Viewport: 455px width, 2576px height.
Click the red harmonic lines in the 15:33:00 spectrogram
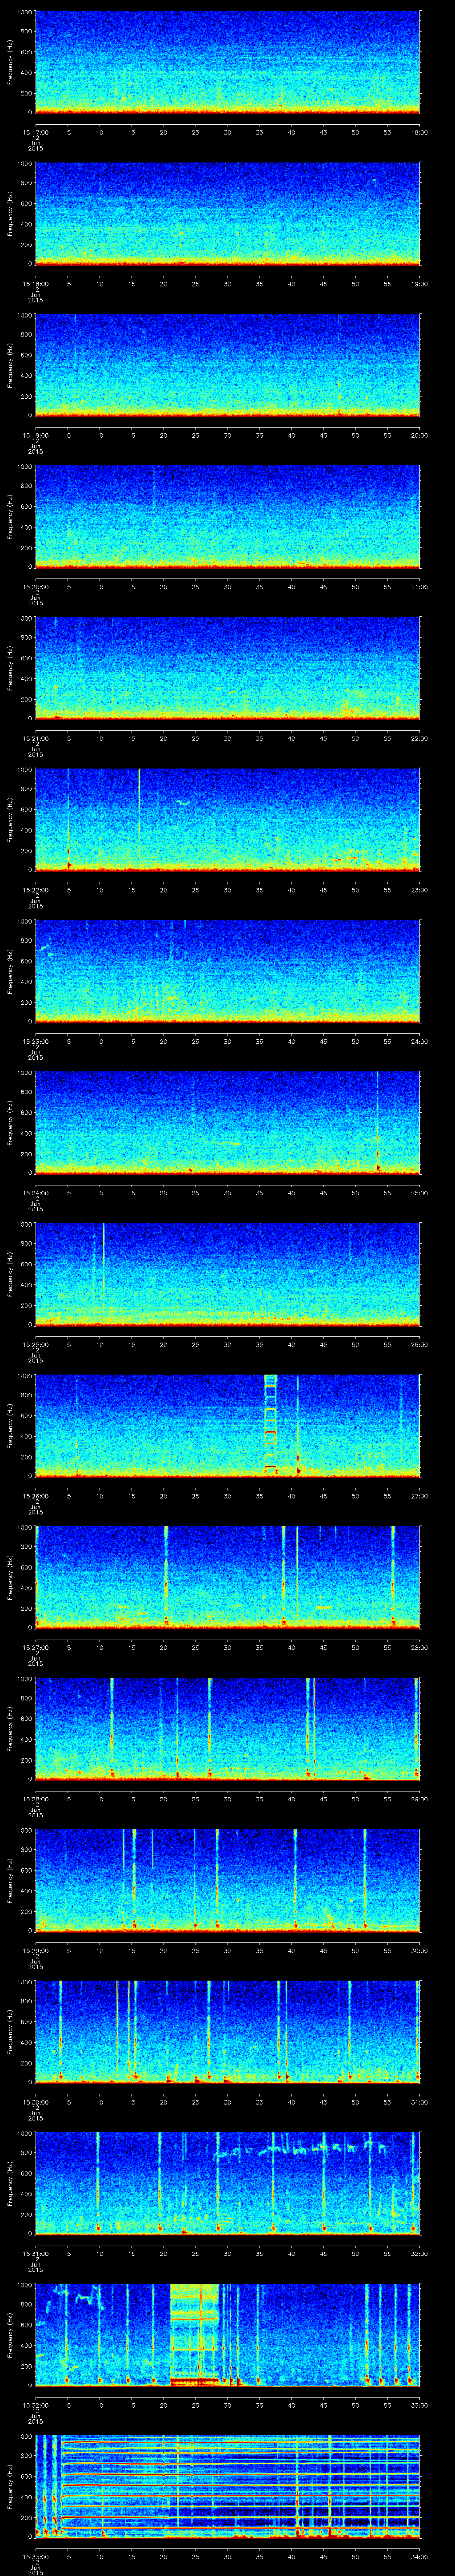[240, 2485]
